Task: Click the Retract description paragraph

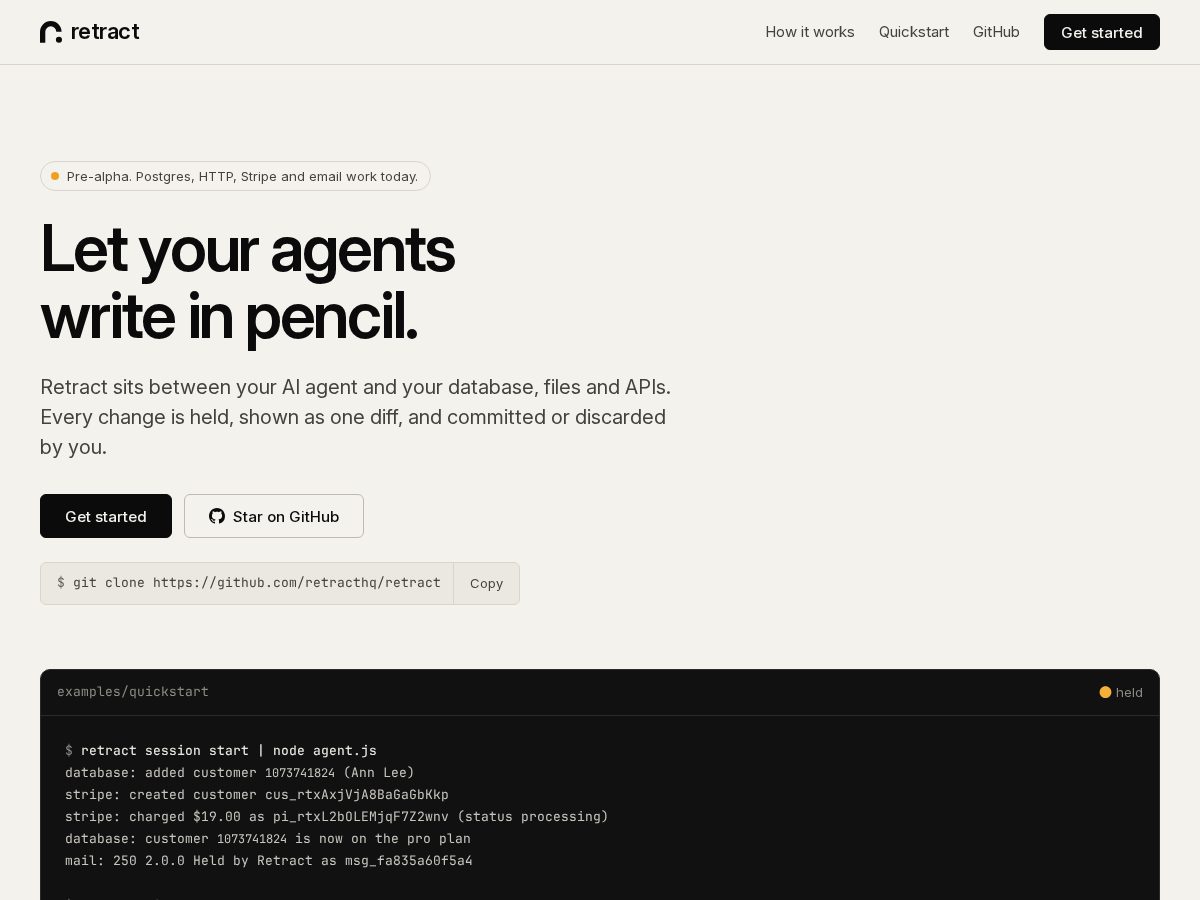Action: pos(355,417)
